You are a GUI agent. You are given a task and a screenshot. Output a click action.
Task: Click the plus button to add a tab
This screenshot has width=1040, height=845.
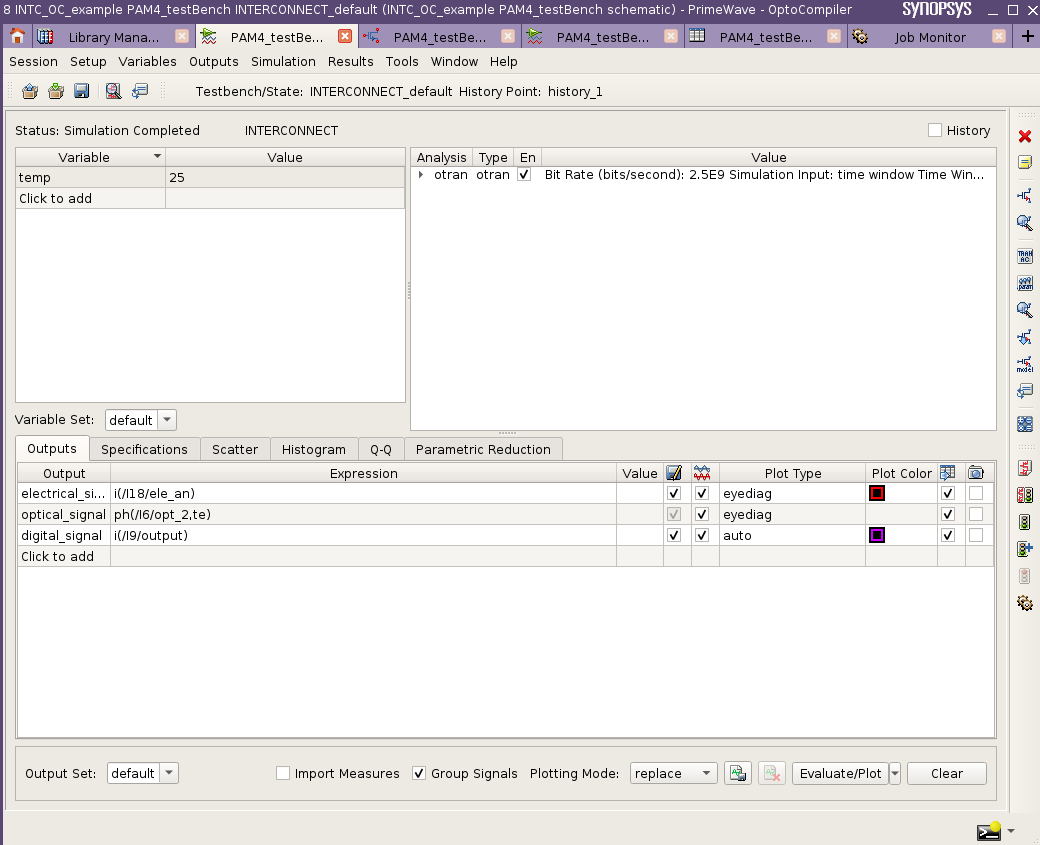[1027, 36]
